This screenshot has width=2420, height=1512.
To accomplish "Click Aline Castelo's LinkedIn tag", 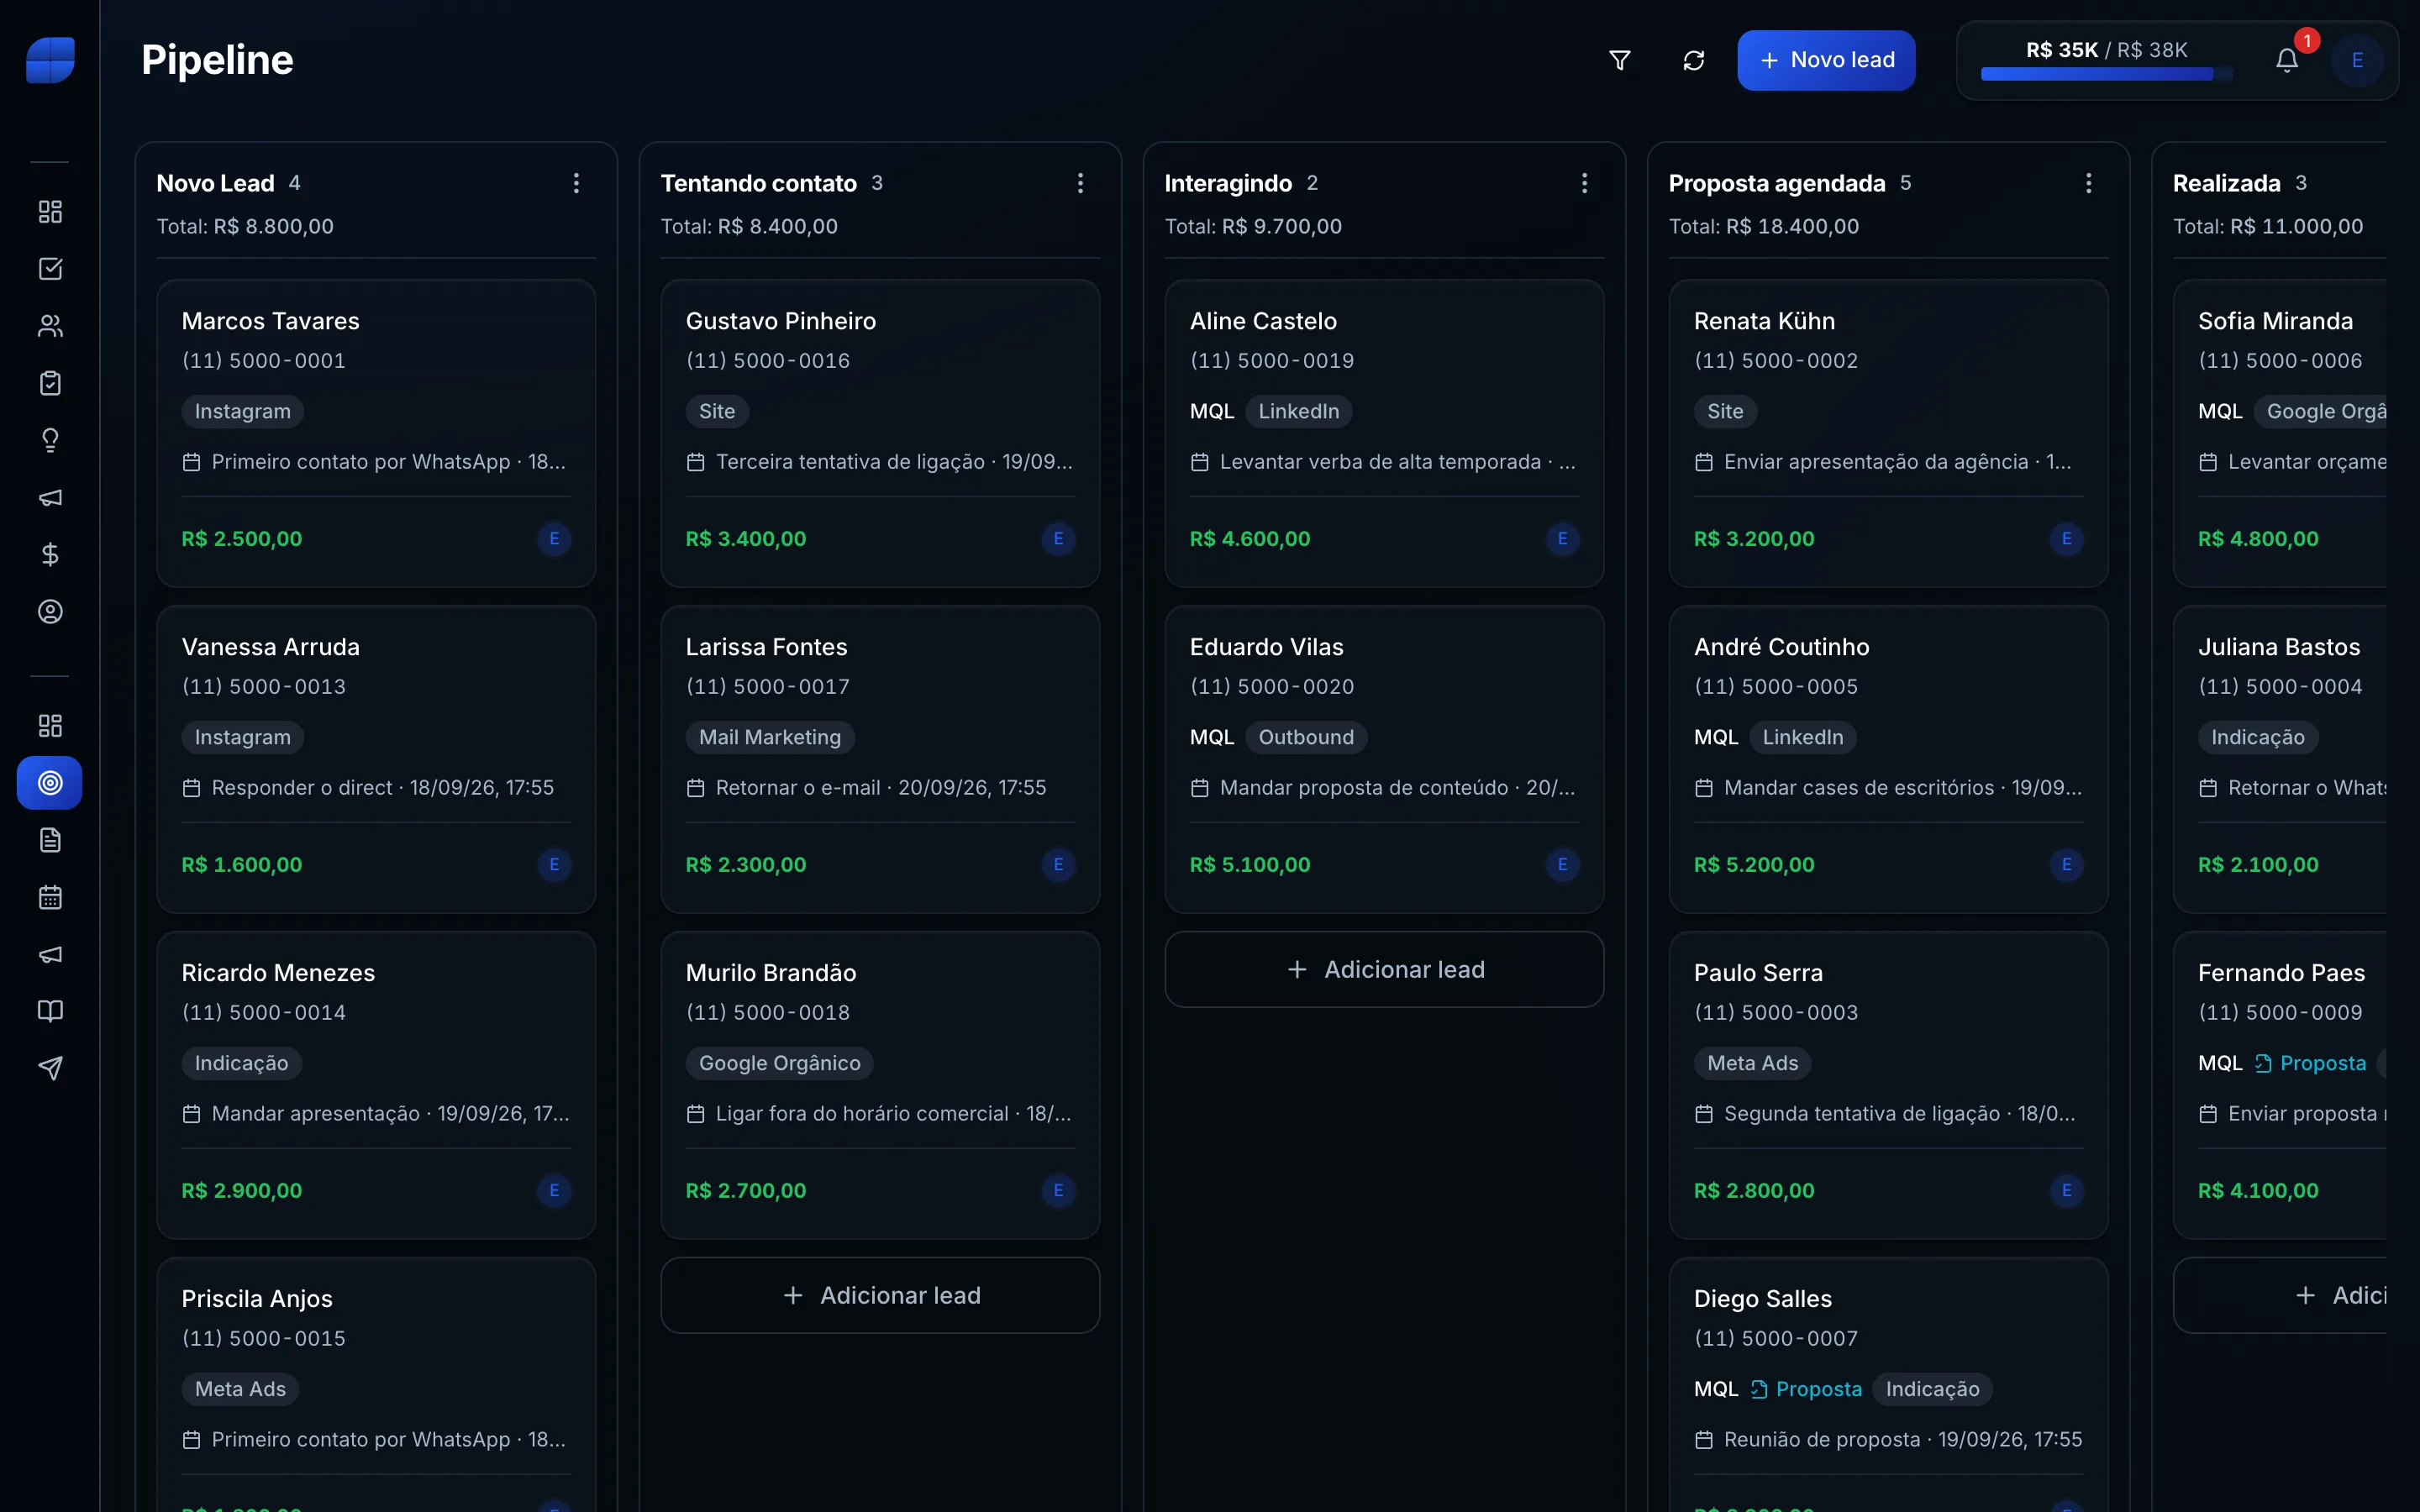I will point(1298,411).
